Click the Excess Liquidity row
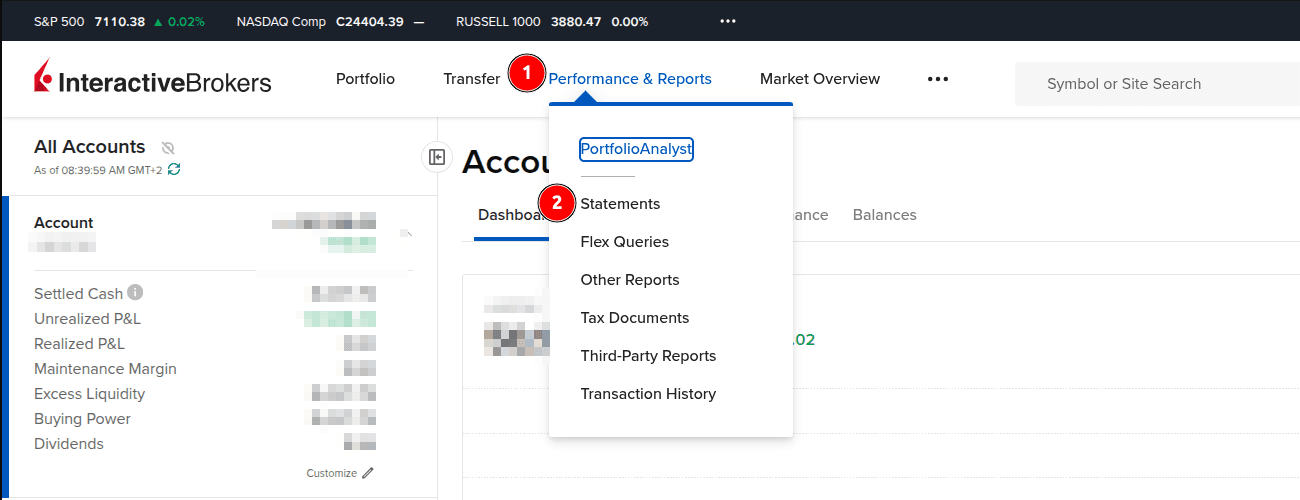The height and width of the screenshot is (500, 1300). (x=205, y=394)
